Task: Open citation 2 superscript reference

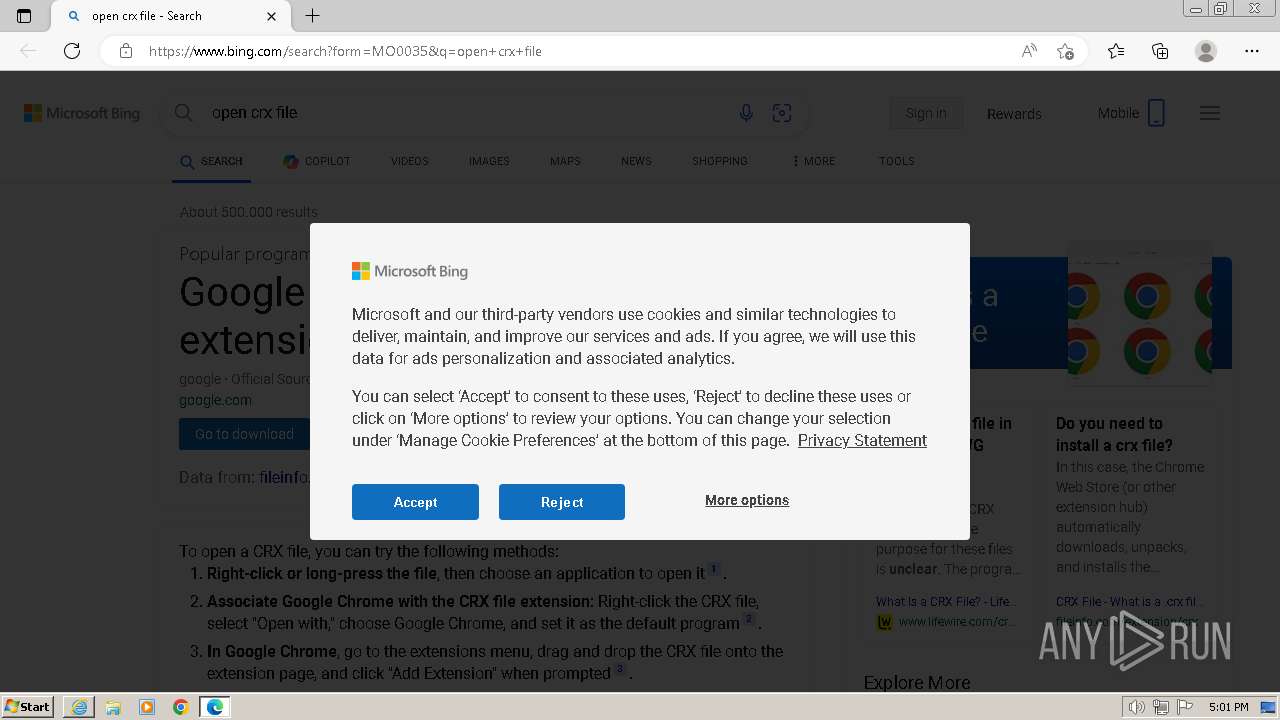Action: click(748, 619)
